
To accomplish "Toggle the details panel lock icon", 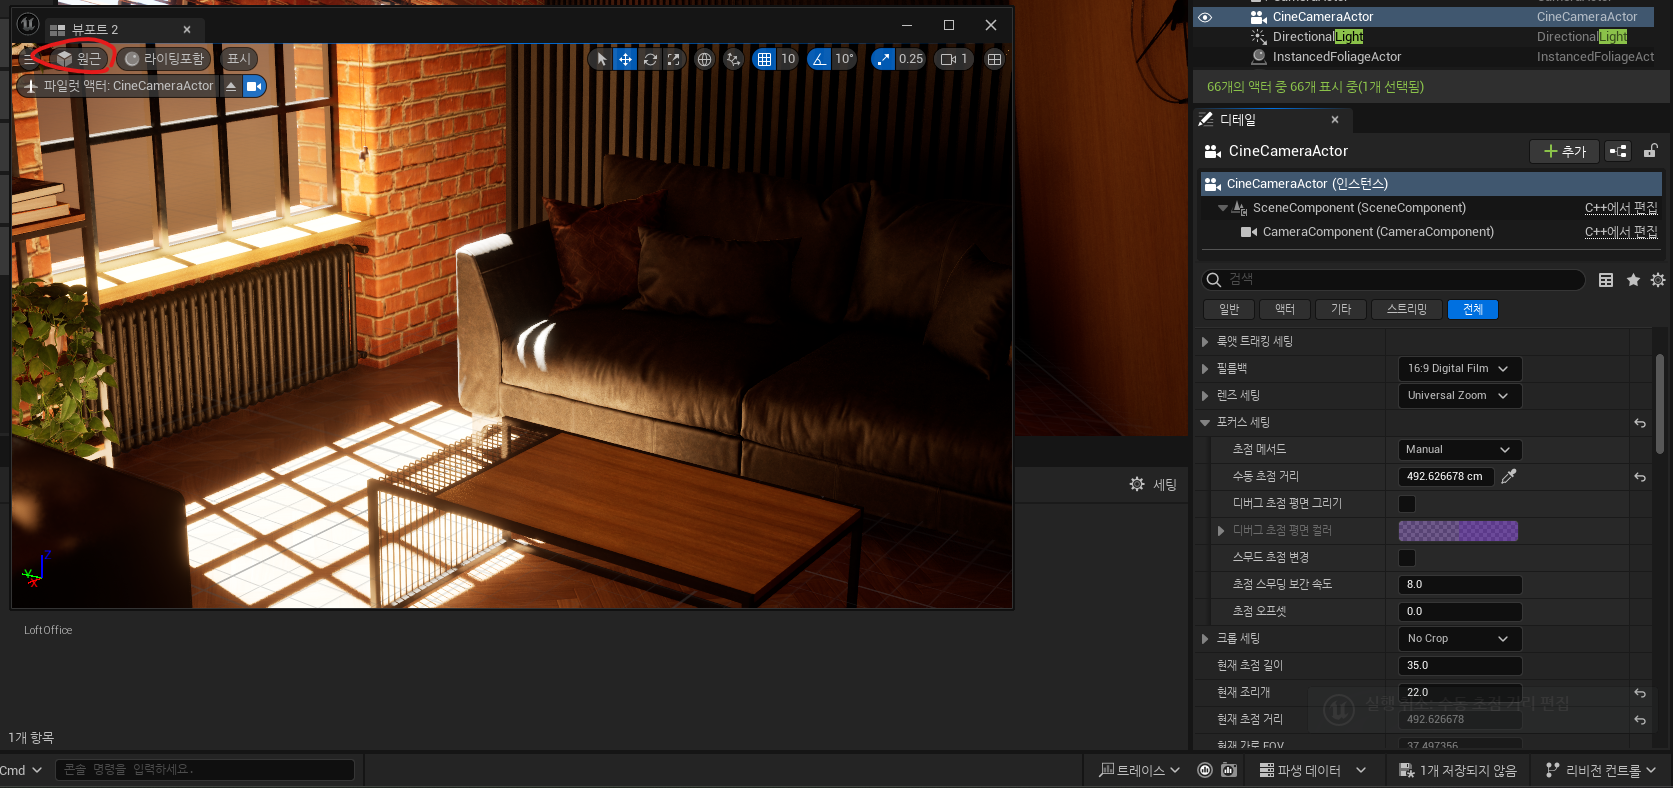I will [x=1651, y=151].
